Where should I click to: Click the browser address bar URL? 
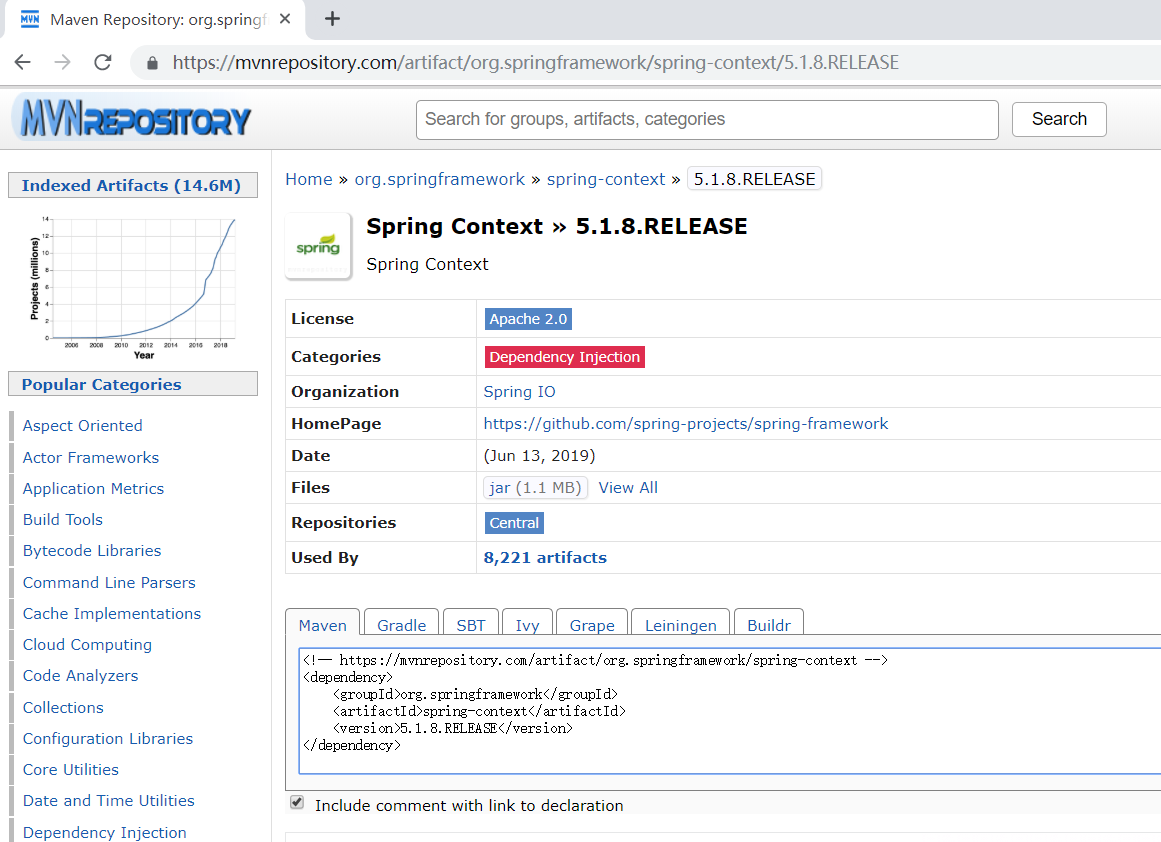(x=535, y=62)
